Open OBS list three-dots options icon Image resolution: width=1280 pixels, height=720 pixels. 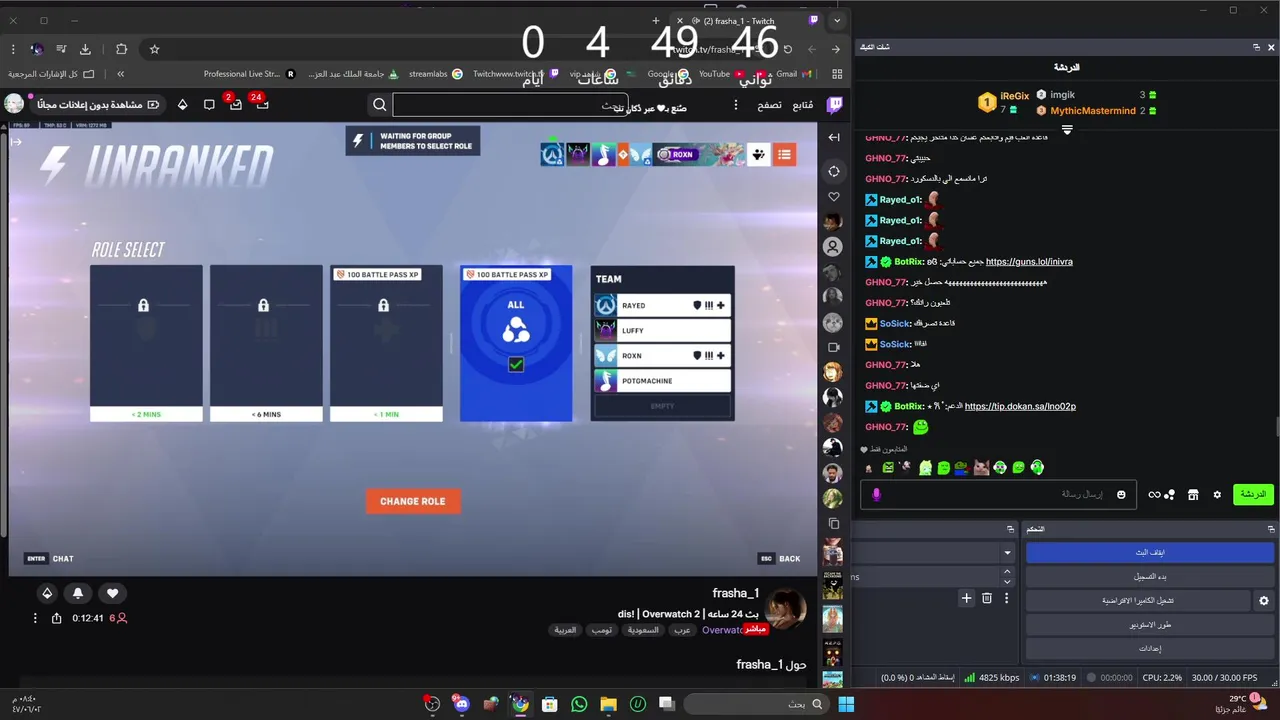[1007, 598]
